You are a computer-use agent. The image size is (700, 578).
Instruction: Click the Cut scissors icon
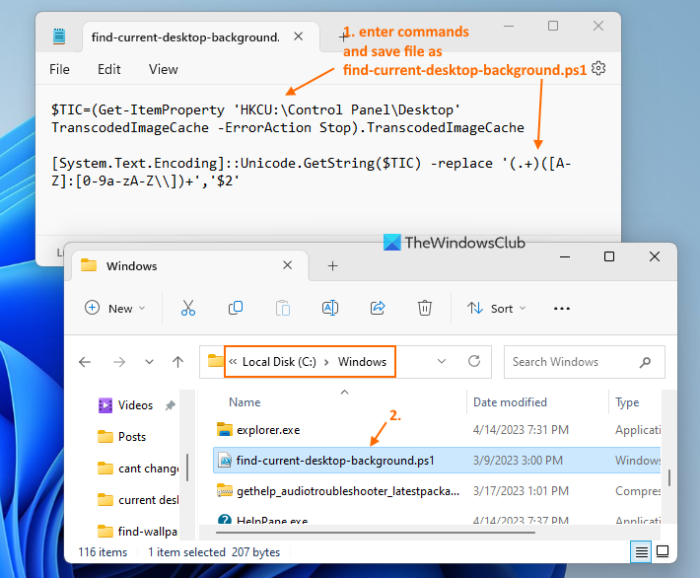click(188, 308)
